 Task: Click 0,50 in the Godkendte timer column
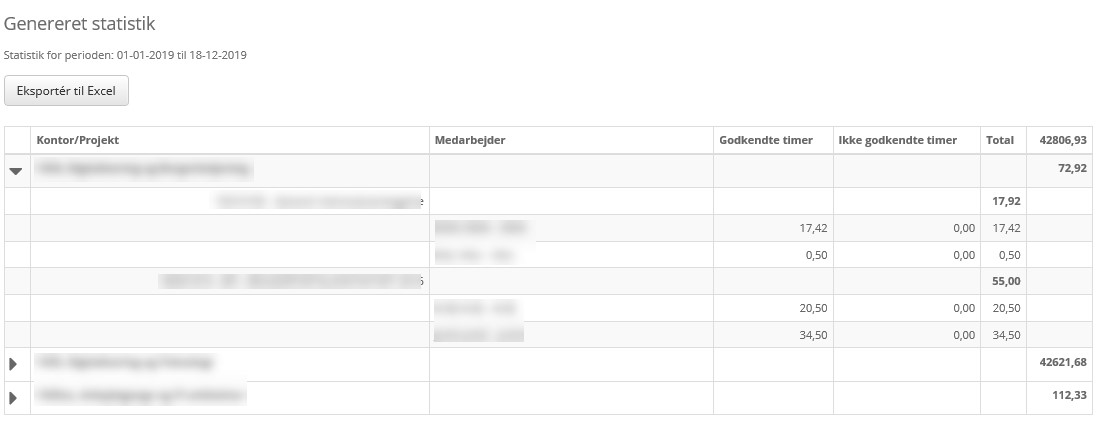[814, 255]
